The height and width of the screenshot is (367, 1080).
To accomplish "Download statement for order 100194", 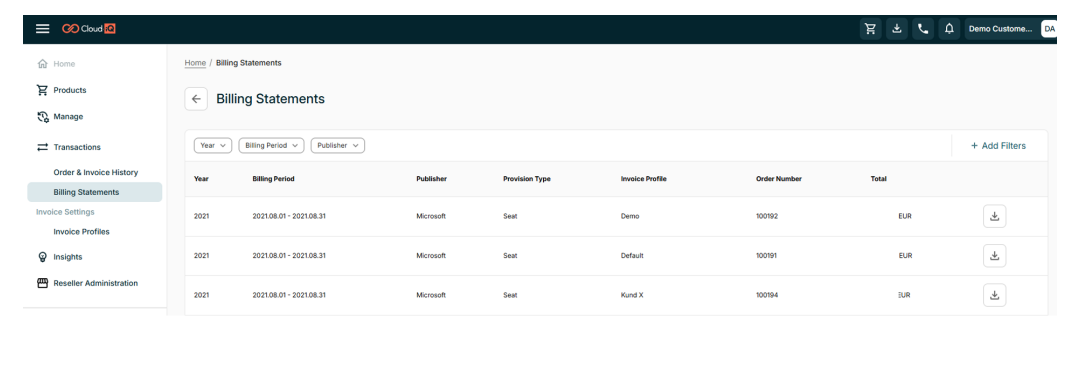I will pyautogui.click(x=995, y=295).
